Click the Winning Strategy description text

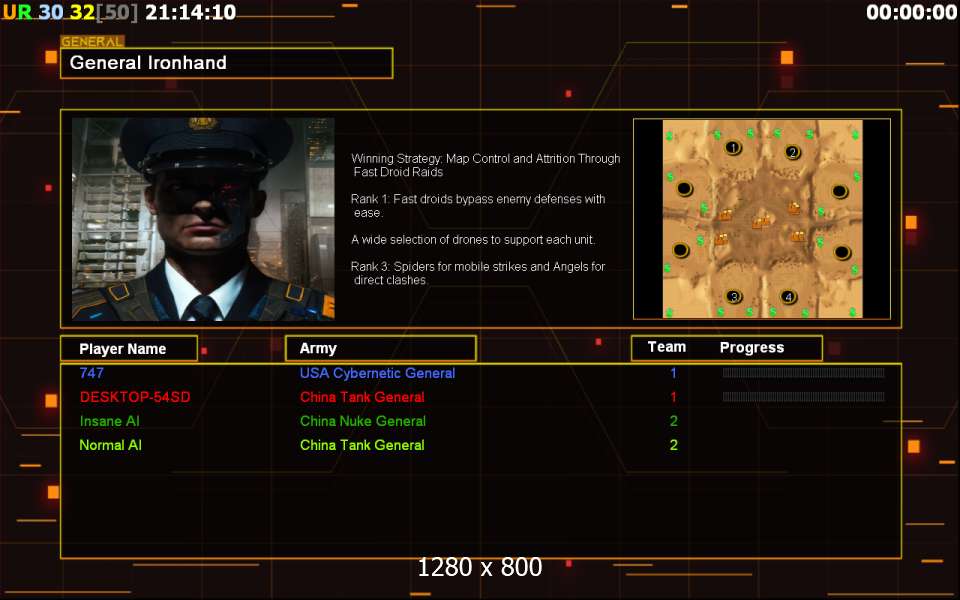tap(486, 165)
